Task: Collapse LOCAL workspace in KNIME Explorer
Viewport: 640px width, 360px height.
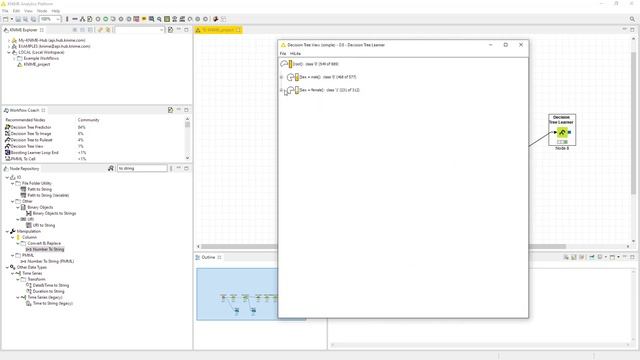Action: coord(9,52)
